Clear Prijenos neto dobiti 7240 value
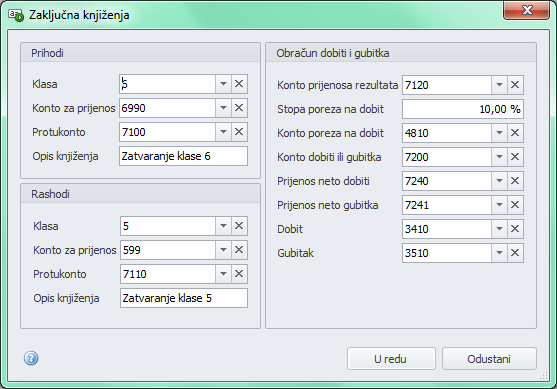The image size is (557, 389). click(x=515, y=181)
